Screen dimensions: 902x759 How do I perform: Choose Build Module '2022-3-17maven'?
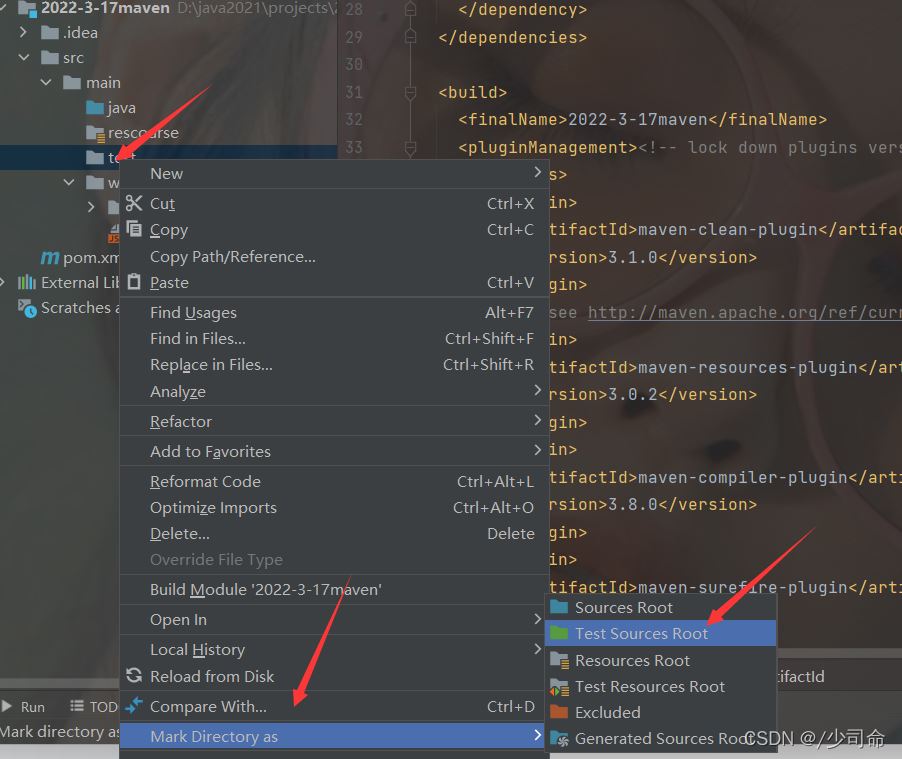(x=334, y=590)
